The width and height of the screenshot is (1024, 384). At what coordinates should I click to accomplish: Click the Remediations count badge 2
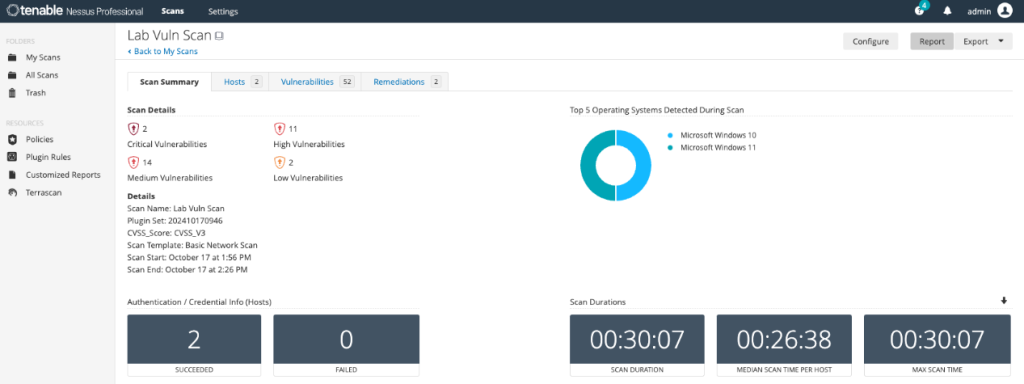point(436,82)
